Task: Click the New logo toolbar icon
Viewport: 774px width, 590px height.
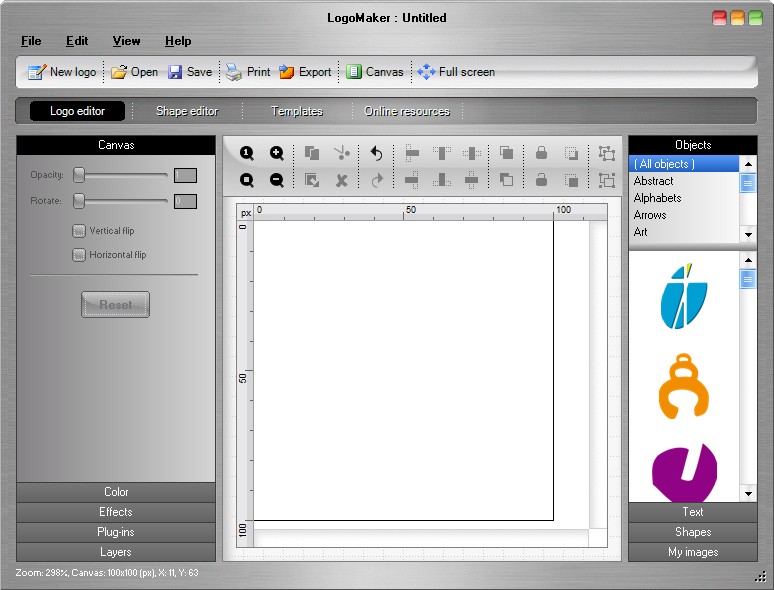Action: [x=37, y=72]
